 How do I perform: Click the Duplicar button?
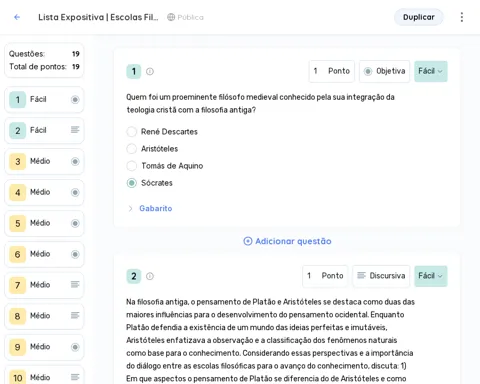[419, 17]
